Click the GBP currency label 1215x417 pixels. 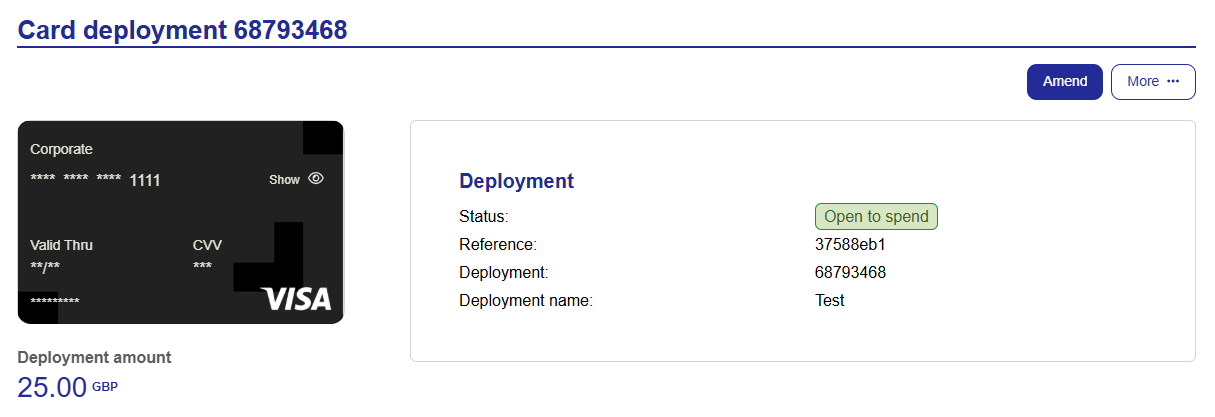click(105, 386)
